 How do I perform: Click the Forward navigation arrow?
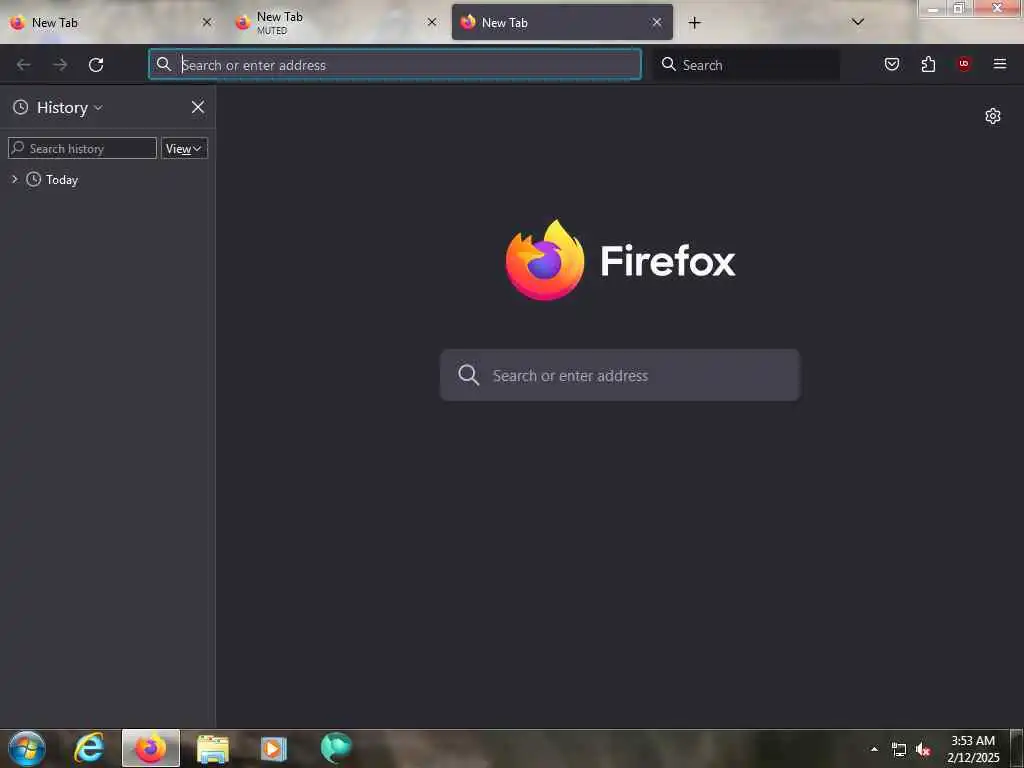(60, 65)
